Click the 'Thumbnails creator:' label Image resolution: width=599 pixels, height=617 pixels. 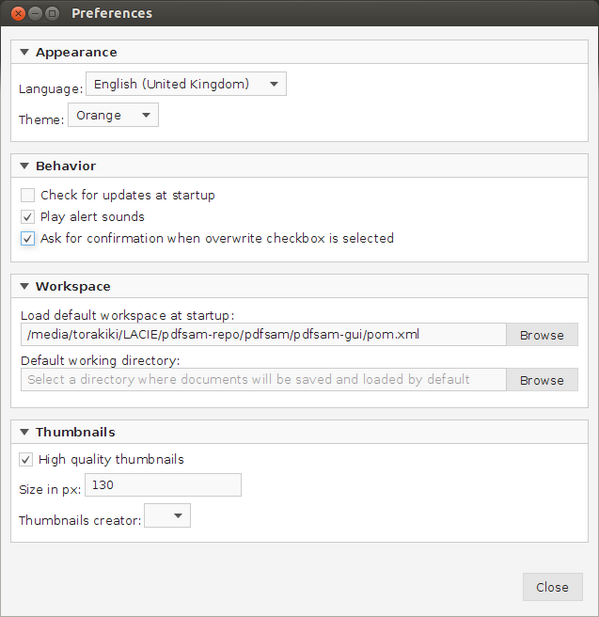click(x=80, y=521)
